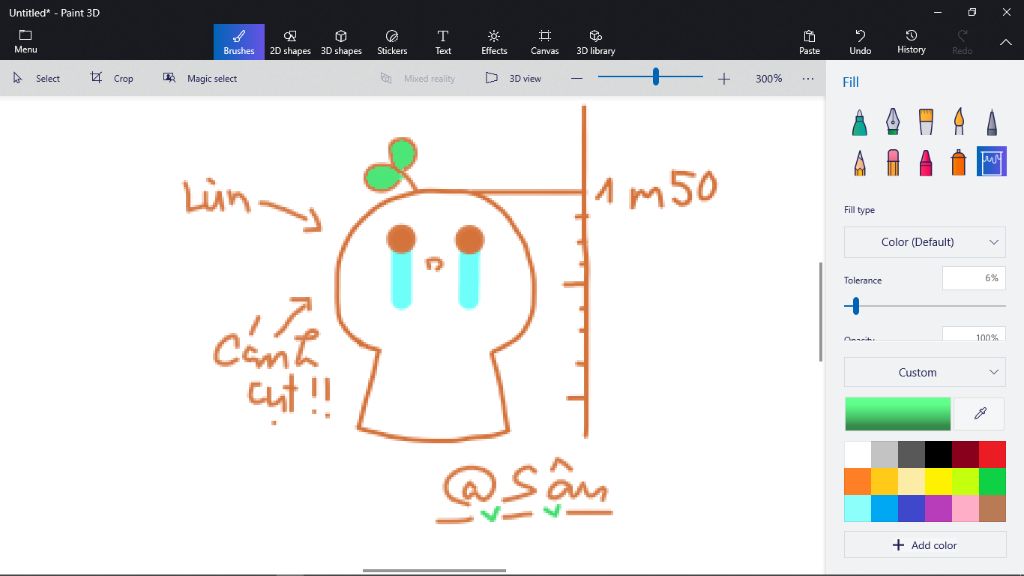Screen dimensions: 1024x576
Task: Choose the dark red swatch
Action: click(965, 455)
